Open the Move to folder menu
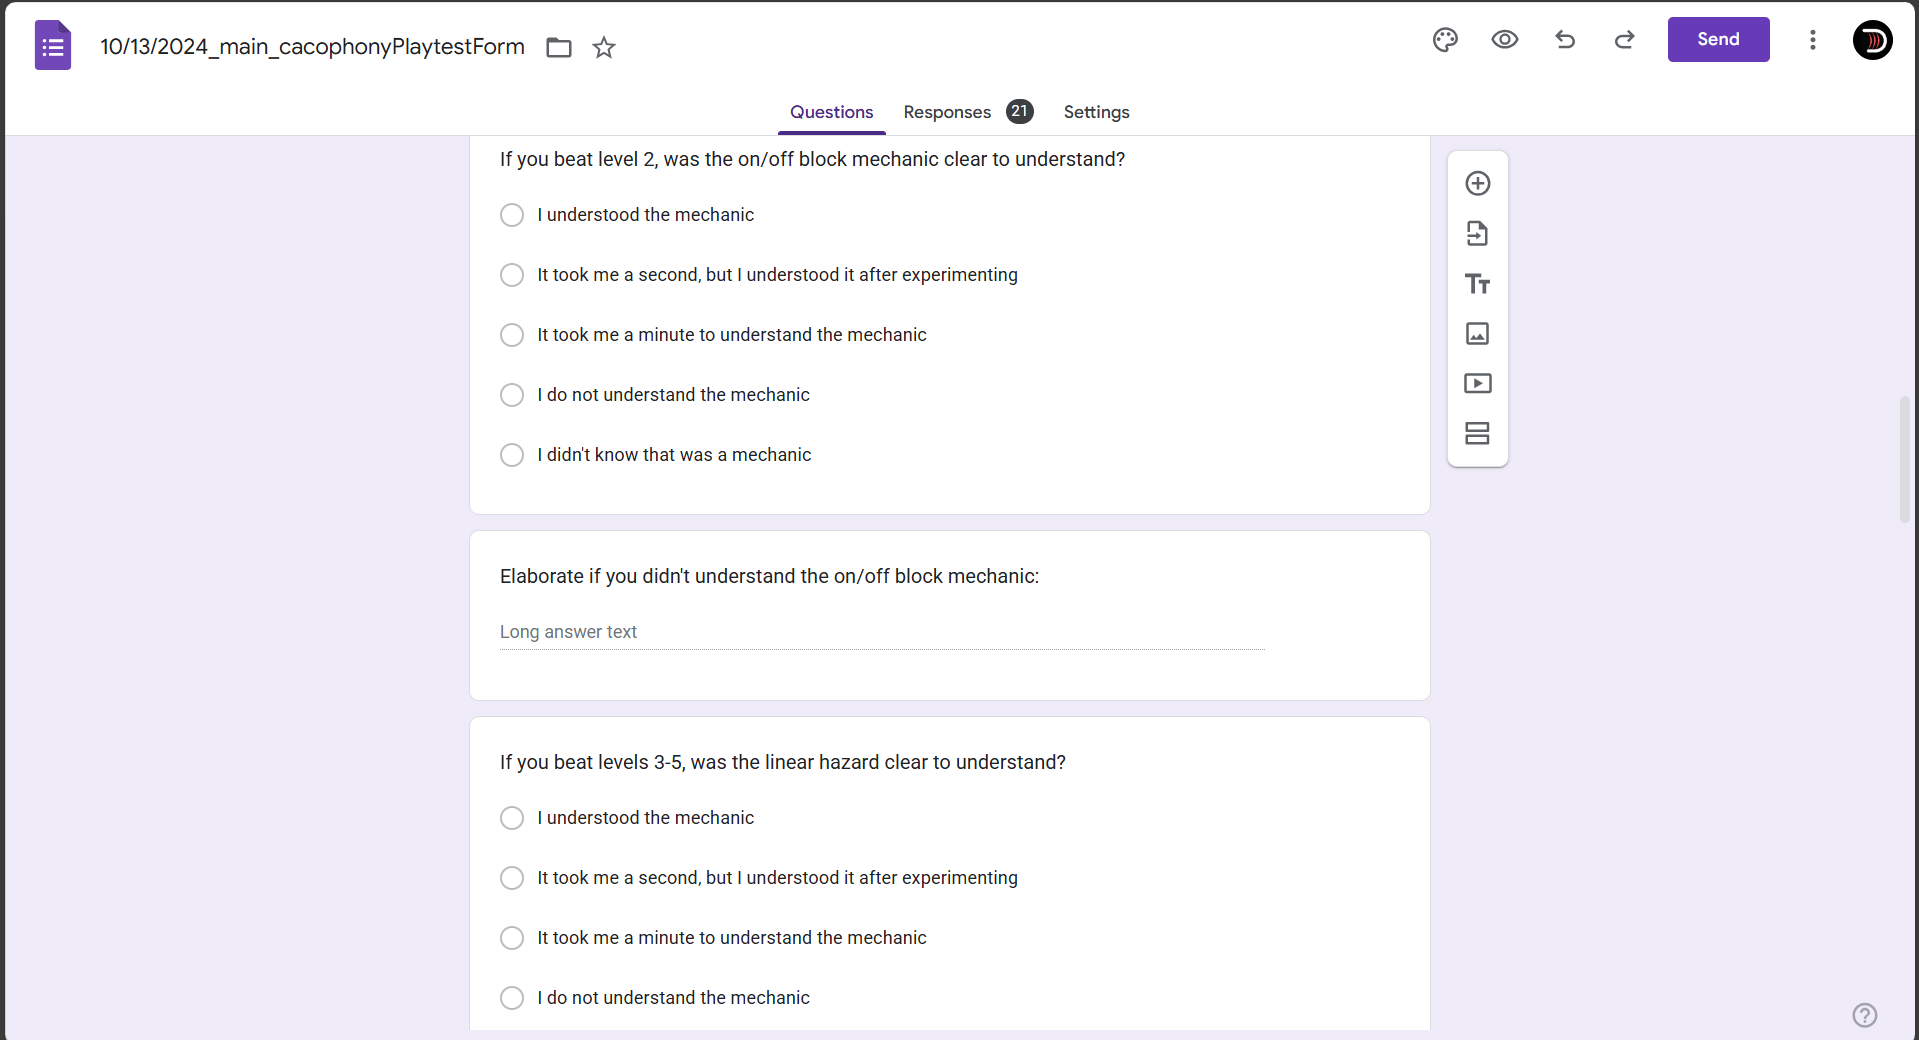This screenshot has height=1040, width=1919. 559,48
